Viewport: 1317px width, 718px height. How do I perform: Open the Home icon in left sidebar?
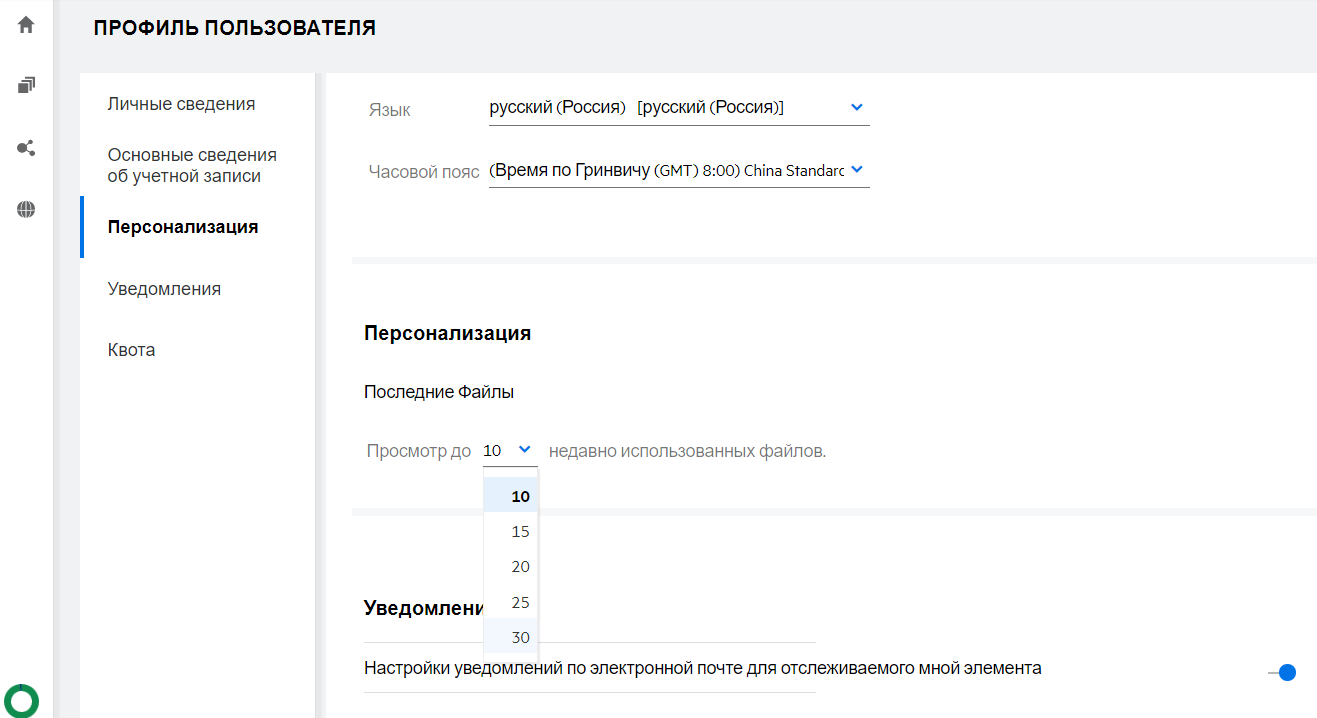(x=26, y=25)
